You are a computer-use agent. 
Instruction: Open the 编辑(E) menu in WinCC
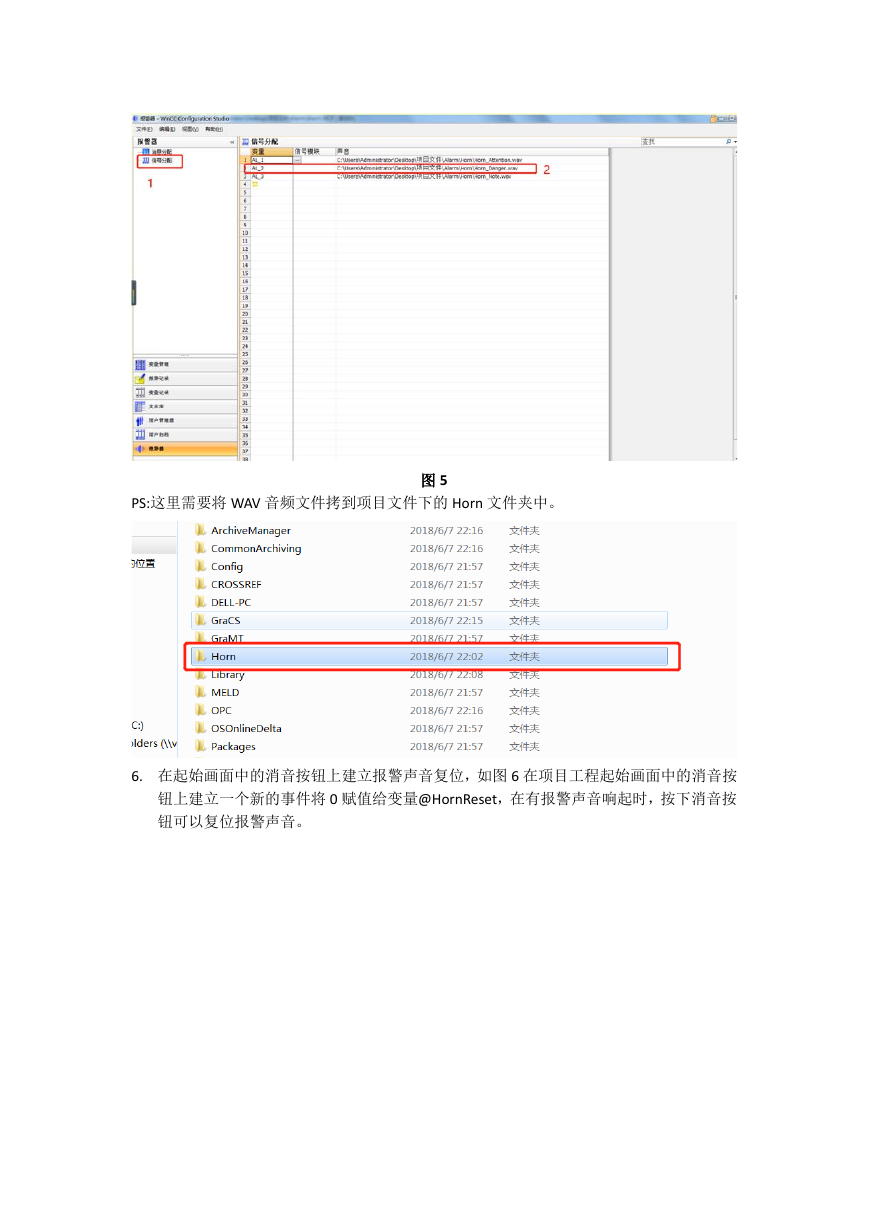pyautogui.click(x=167, y=129)
